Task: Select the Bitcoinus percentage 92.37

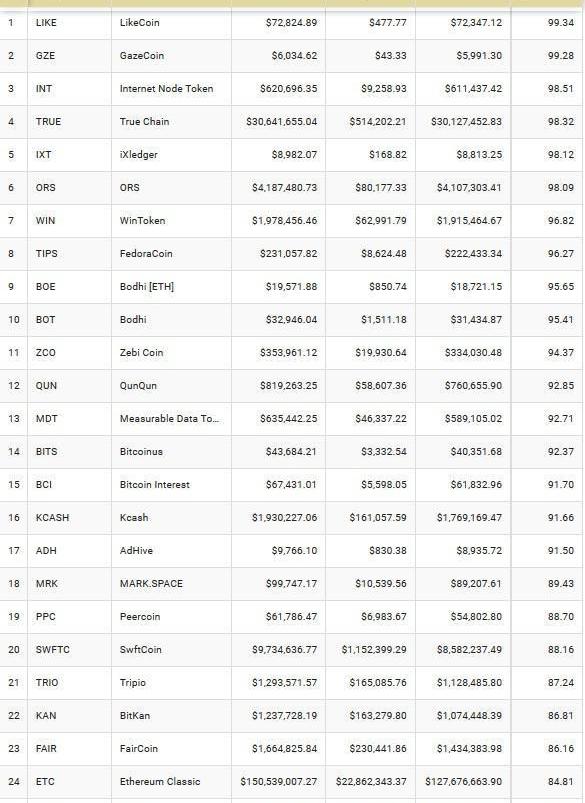Action: (560, 452)
